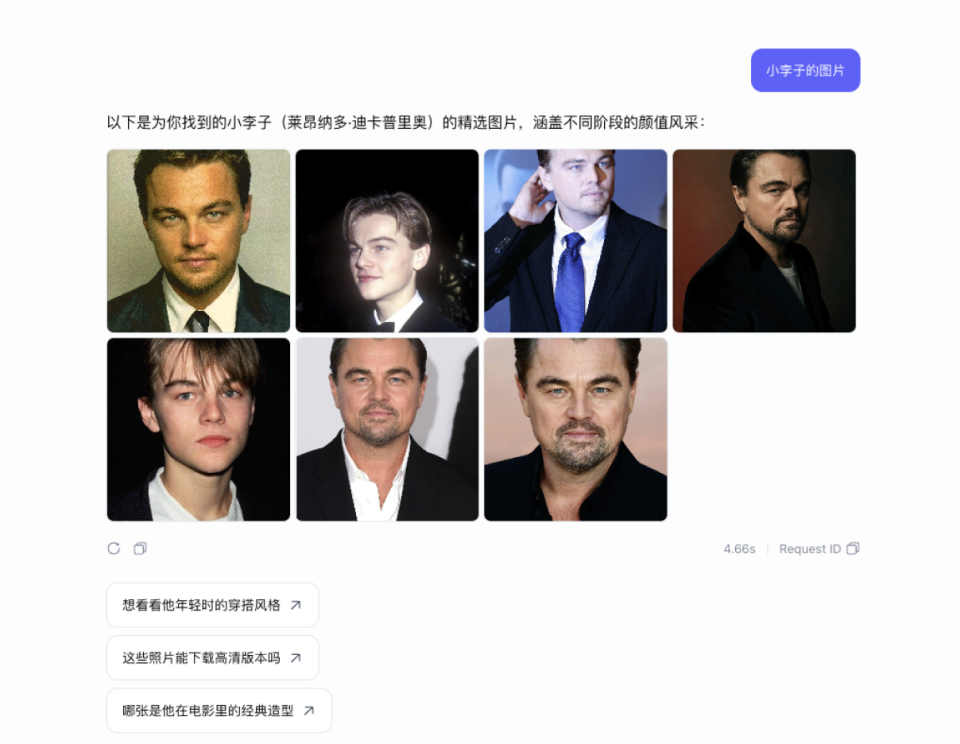Copy the Request ID via its icon
Screen dimensions: 960x744
[853, 549]
